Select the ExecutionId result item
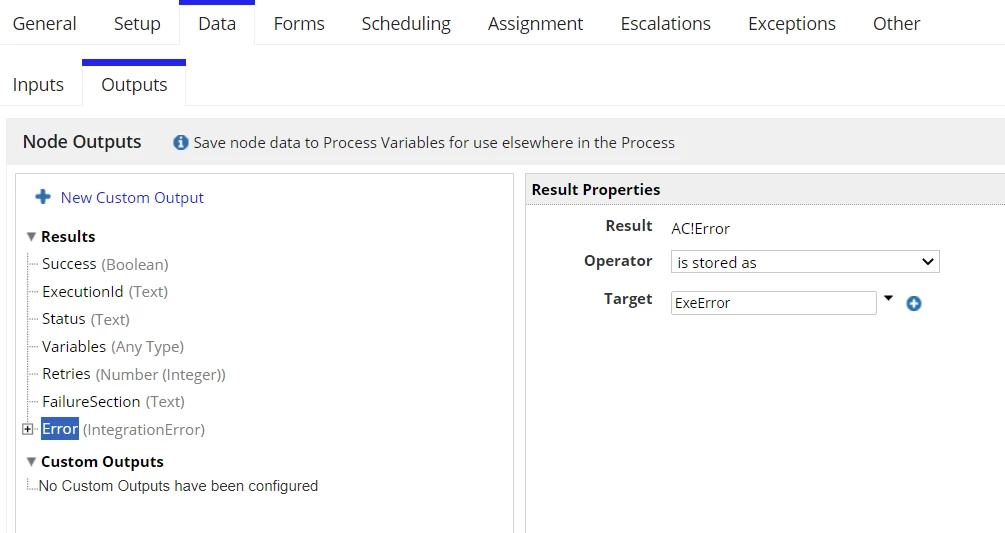The height and width of the screenshot is (533, 1005). (104, 291)
